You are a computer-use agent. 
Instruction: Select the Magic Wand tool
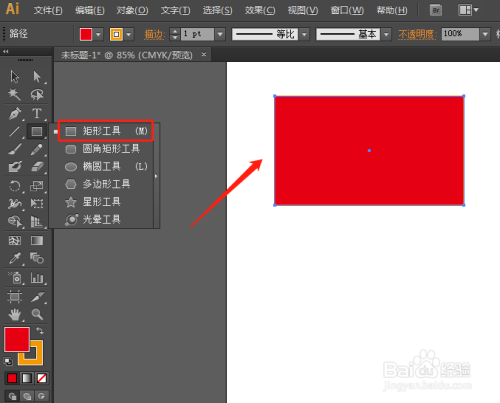[x=14, y=94]
